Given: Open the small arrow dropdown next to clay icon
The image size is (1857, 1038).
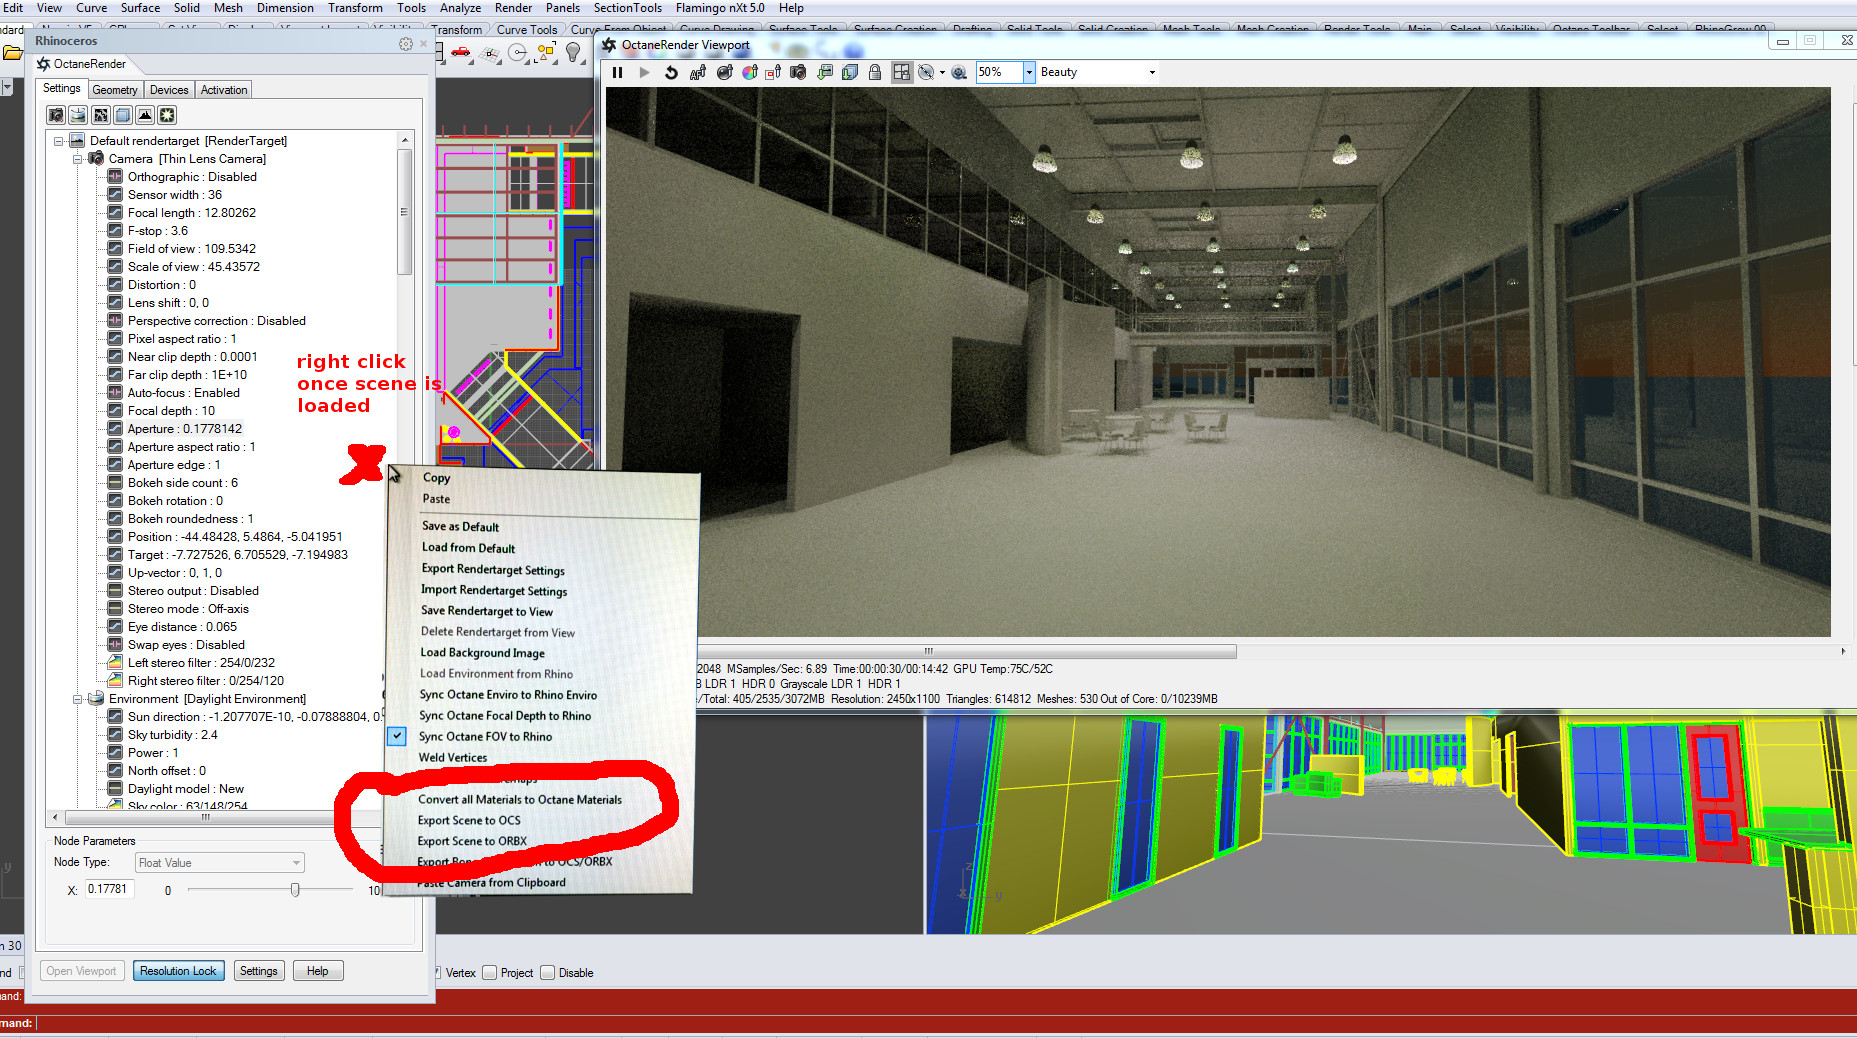Looking at the screenshot, I should click(942, 72).
